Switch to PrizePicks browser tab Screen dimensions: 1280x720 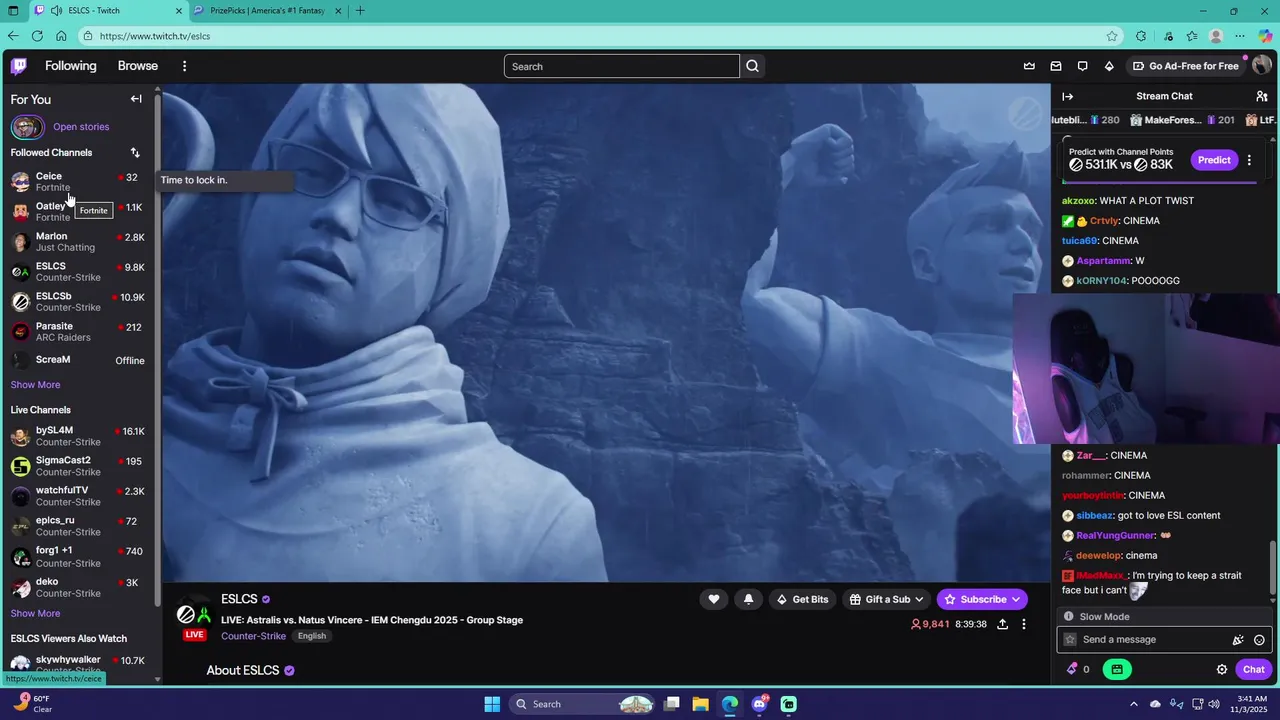(x=269, y=11)
